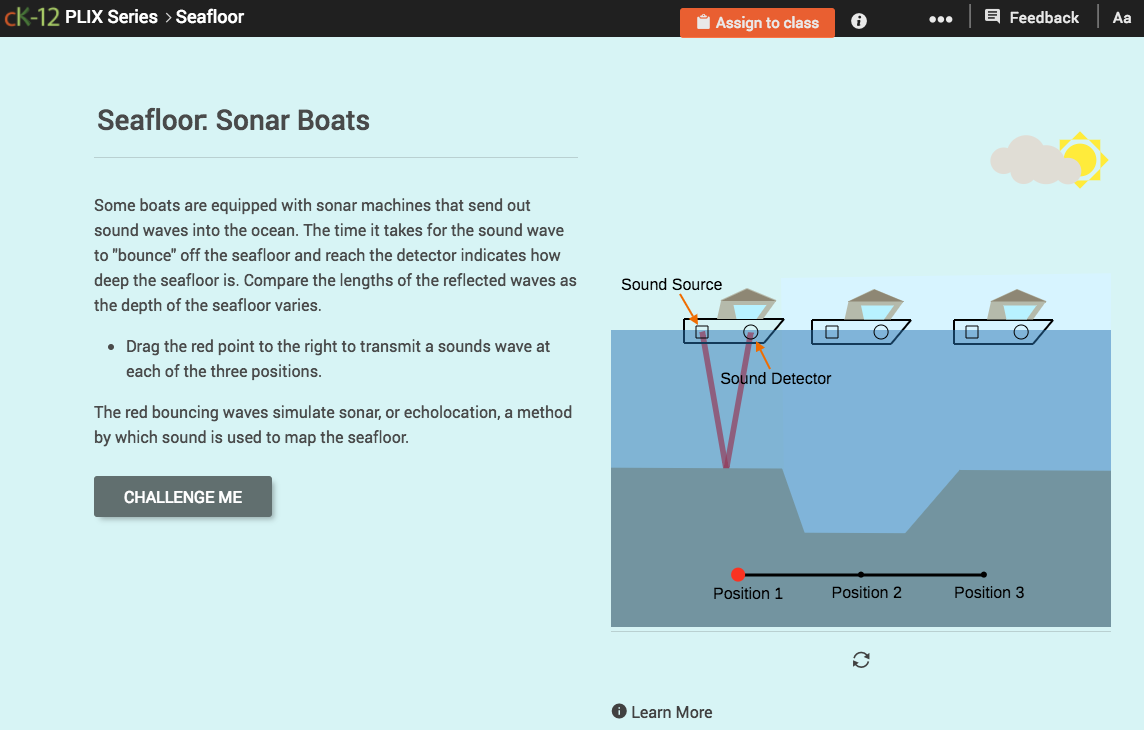Open the Aa display options dropdown
Viewport: 1144px width, 730px height.
coord(1121,17)
